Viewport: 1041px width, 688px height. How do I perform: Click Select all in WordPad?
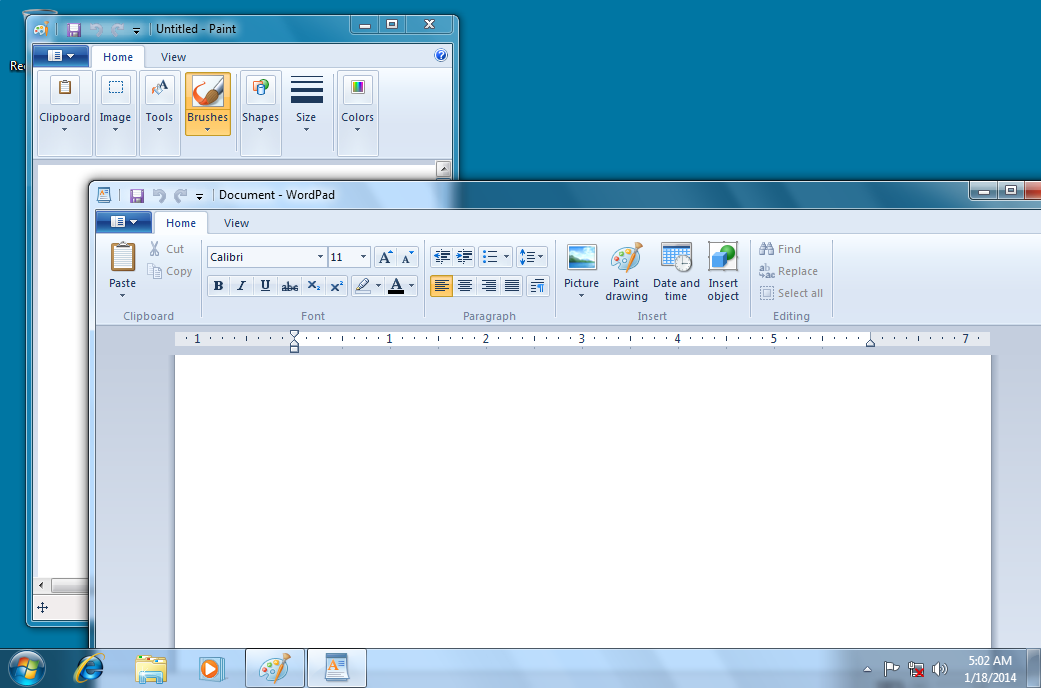pyautogui.click(x=791, y=293)
